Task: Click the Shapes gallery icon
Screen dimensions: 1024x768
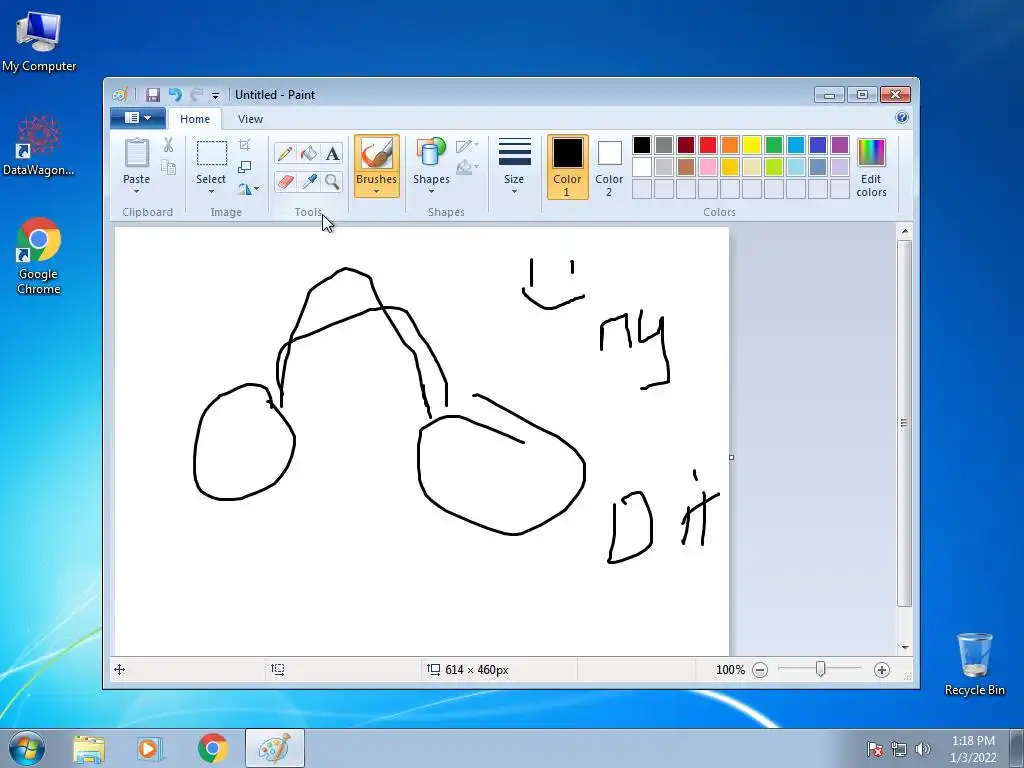Action: point(431,153)
